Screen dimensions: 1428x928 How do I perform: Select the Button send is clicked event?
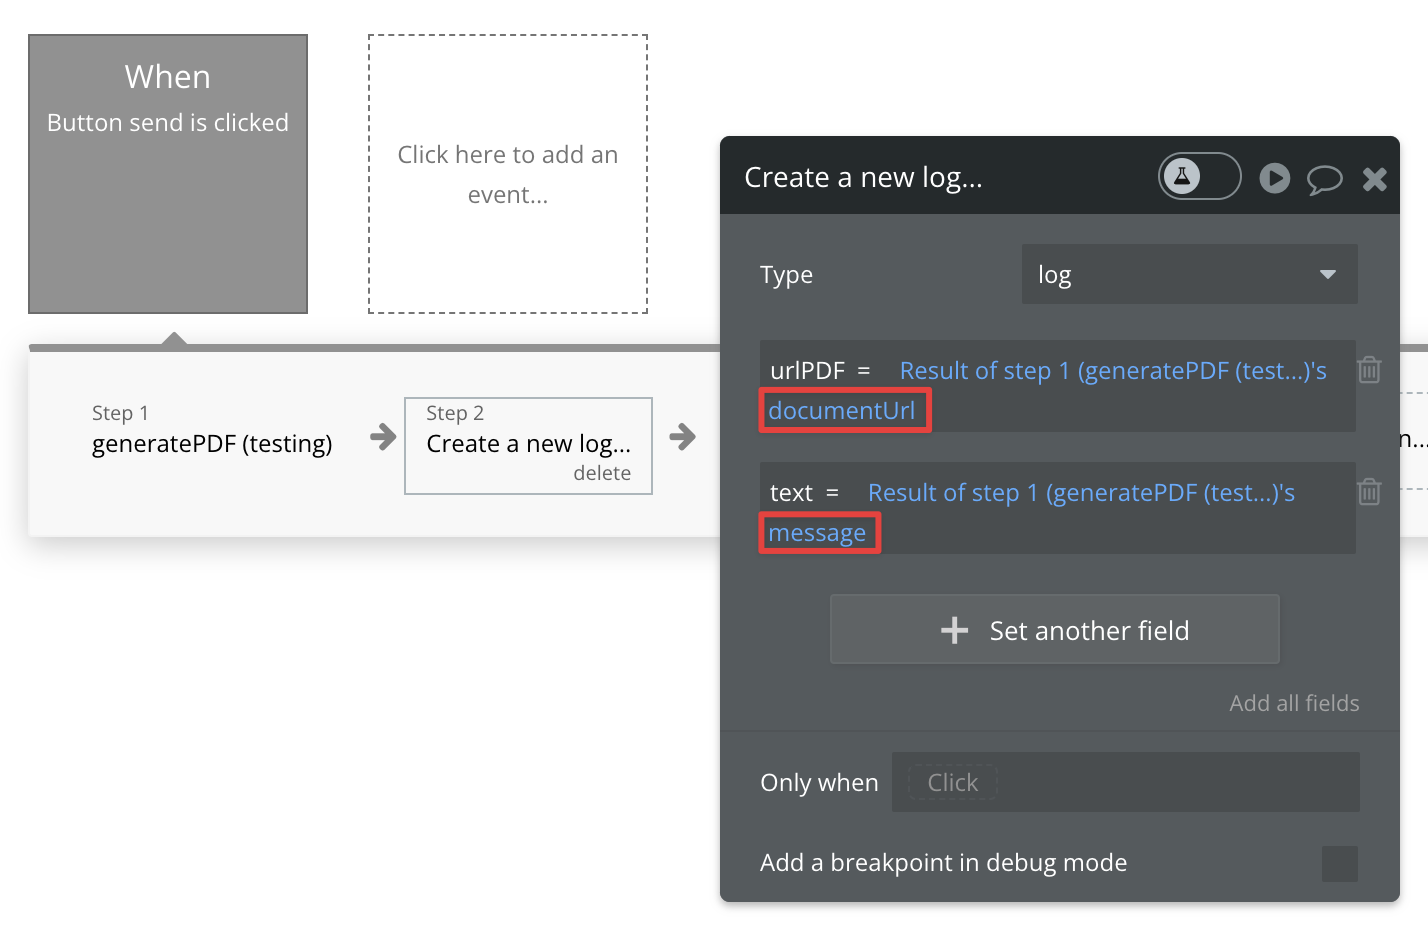click(168, 174)
